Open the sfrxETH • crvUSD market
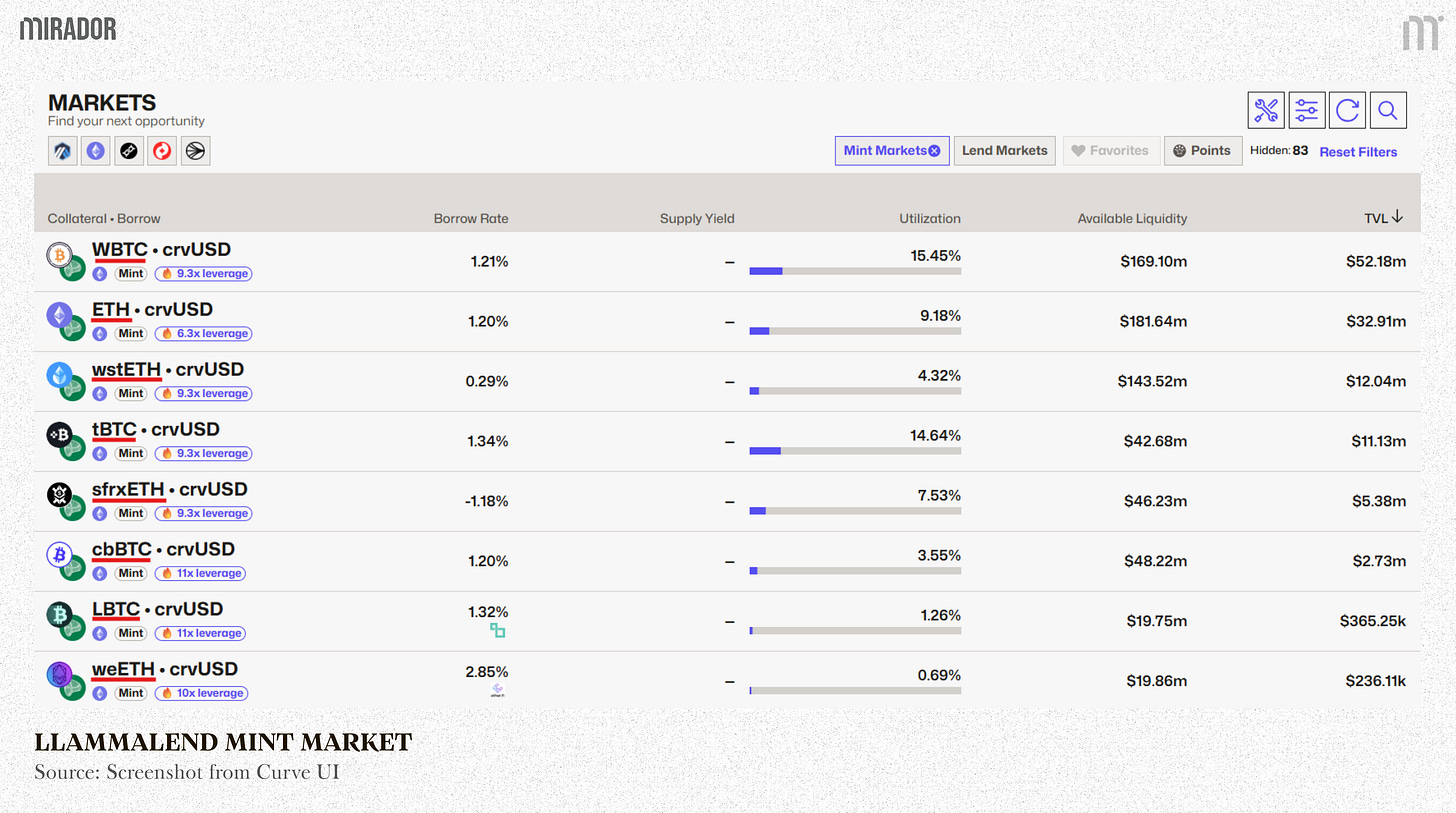The height and width of the screenshot is (813, 1456). coord(169,490)
